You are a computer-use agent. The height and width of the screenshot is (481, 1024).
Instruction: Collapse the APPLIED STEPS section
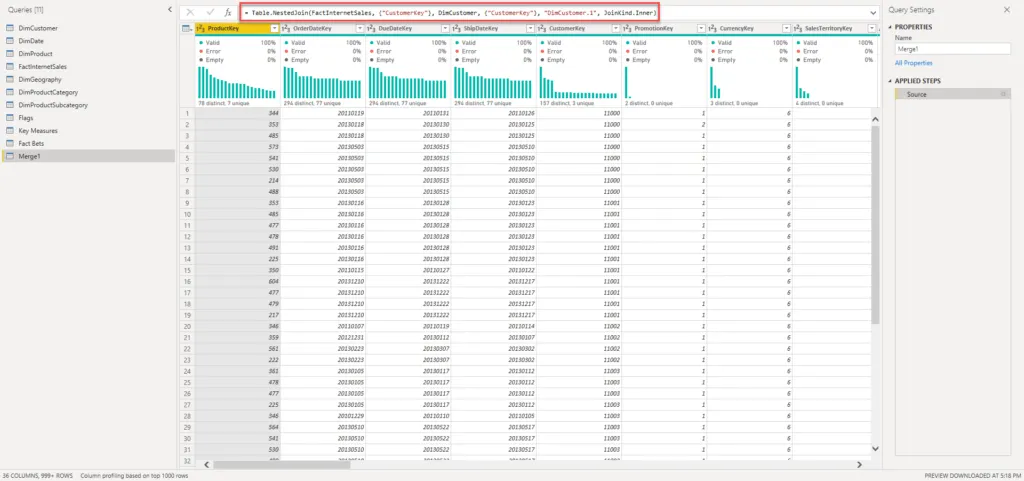[891, 81]
